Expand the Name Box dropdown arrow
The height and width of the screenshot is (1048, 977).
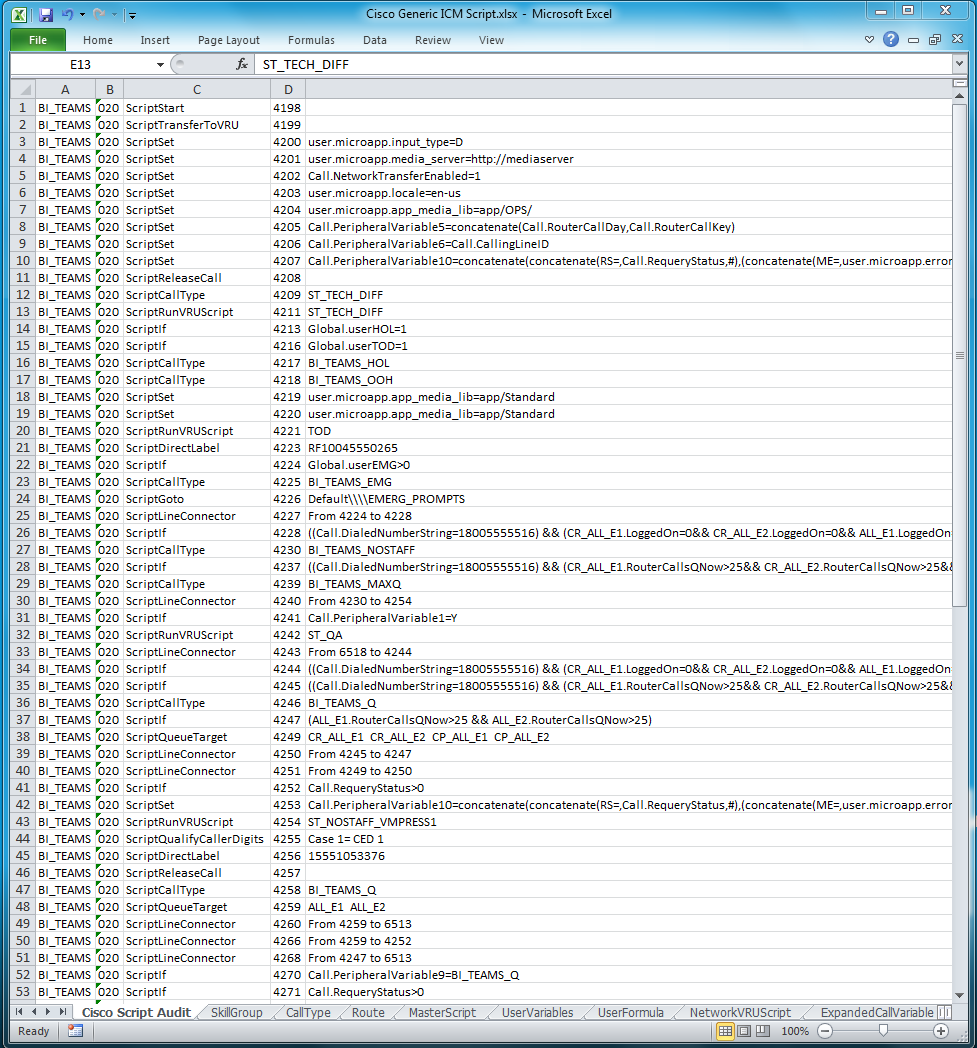point(160,65)
